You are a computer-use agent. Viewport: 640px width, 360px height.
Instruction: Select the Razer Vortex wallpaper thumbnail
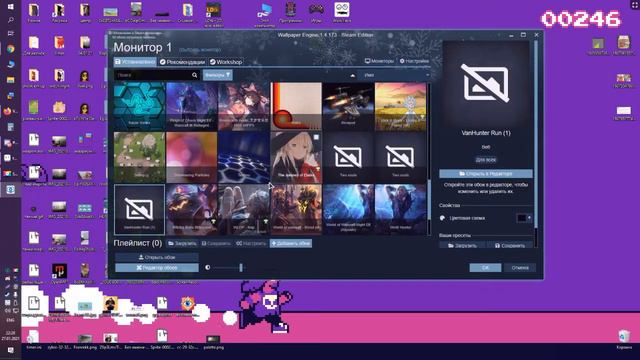[140, 106]
